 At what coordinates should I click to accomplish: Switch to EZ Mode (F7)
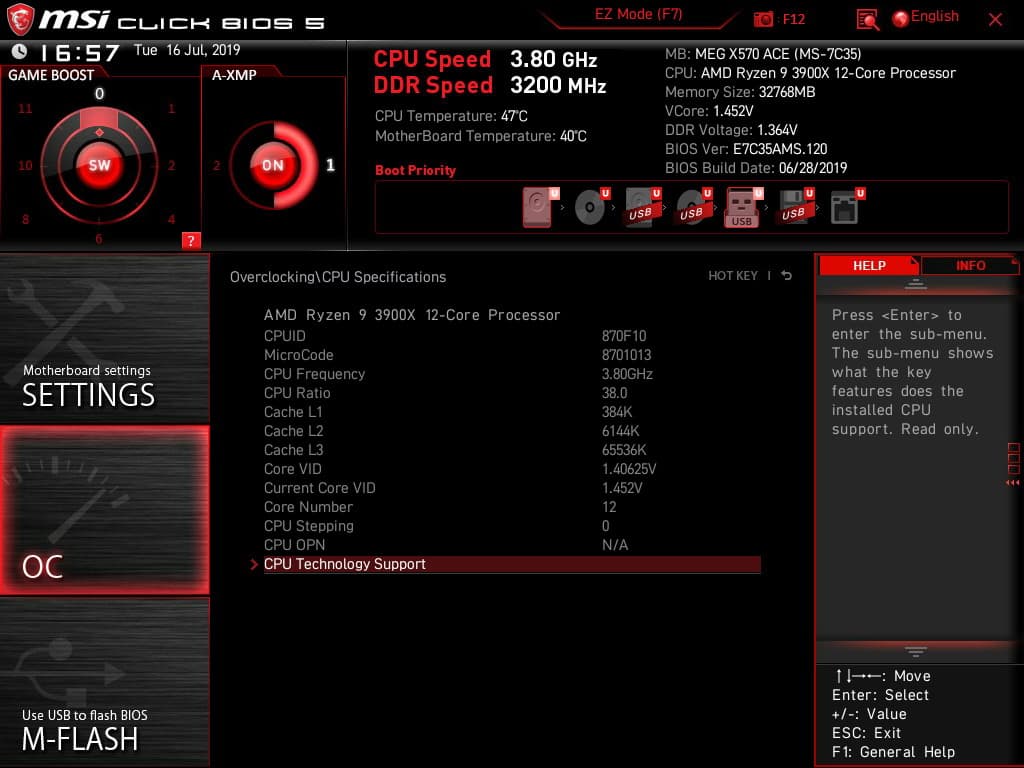tap(638, 14)
